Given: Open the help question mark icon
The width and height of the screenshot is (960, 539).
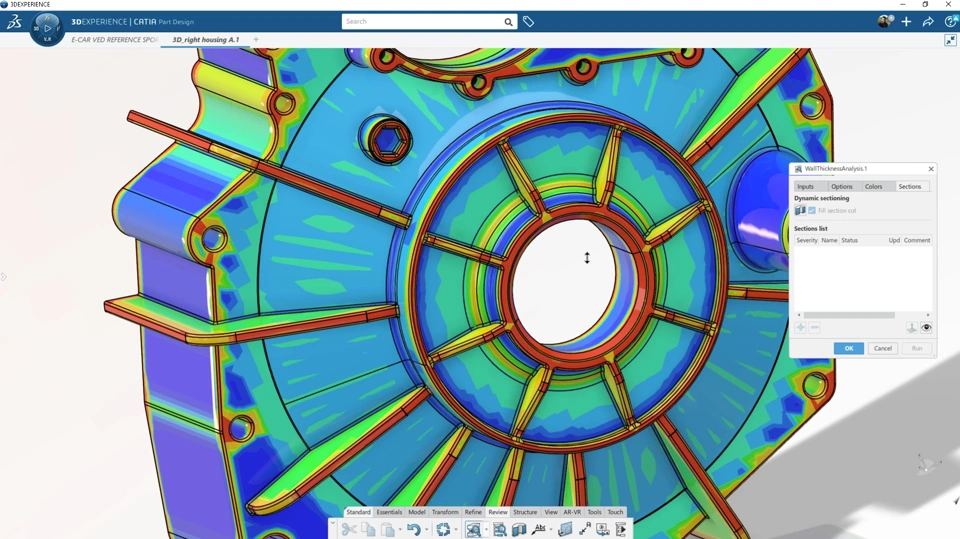Looking at the screenshot, I should click(951, 21).
